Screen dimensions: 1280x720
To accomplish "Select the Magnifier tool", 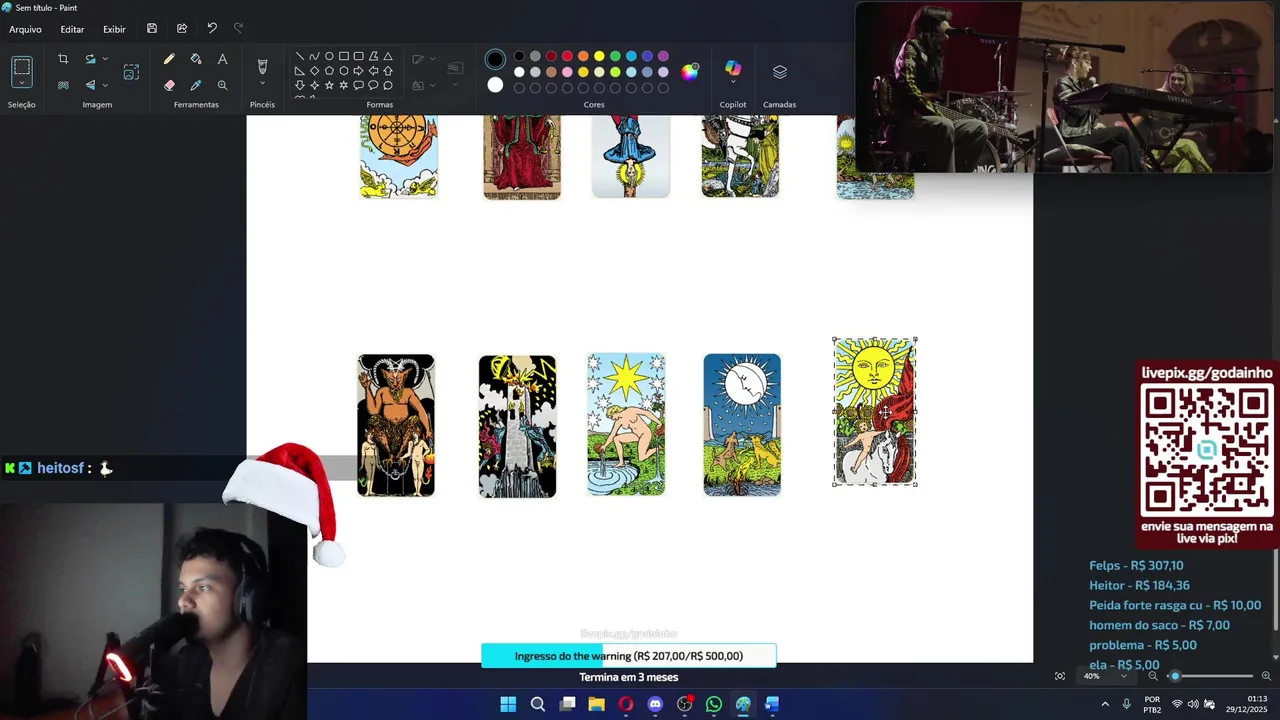I will point(222,85).
